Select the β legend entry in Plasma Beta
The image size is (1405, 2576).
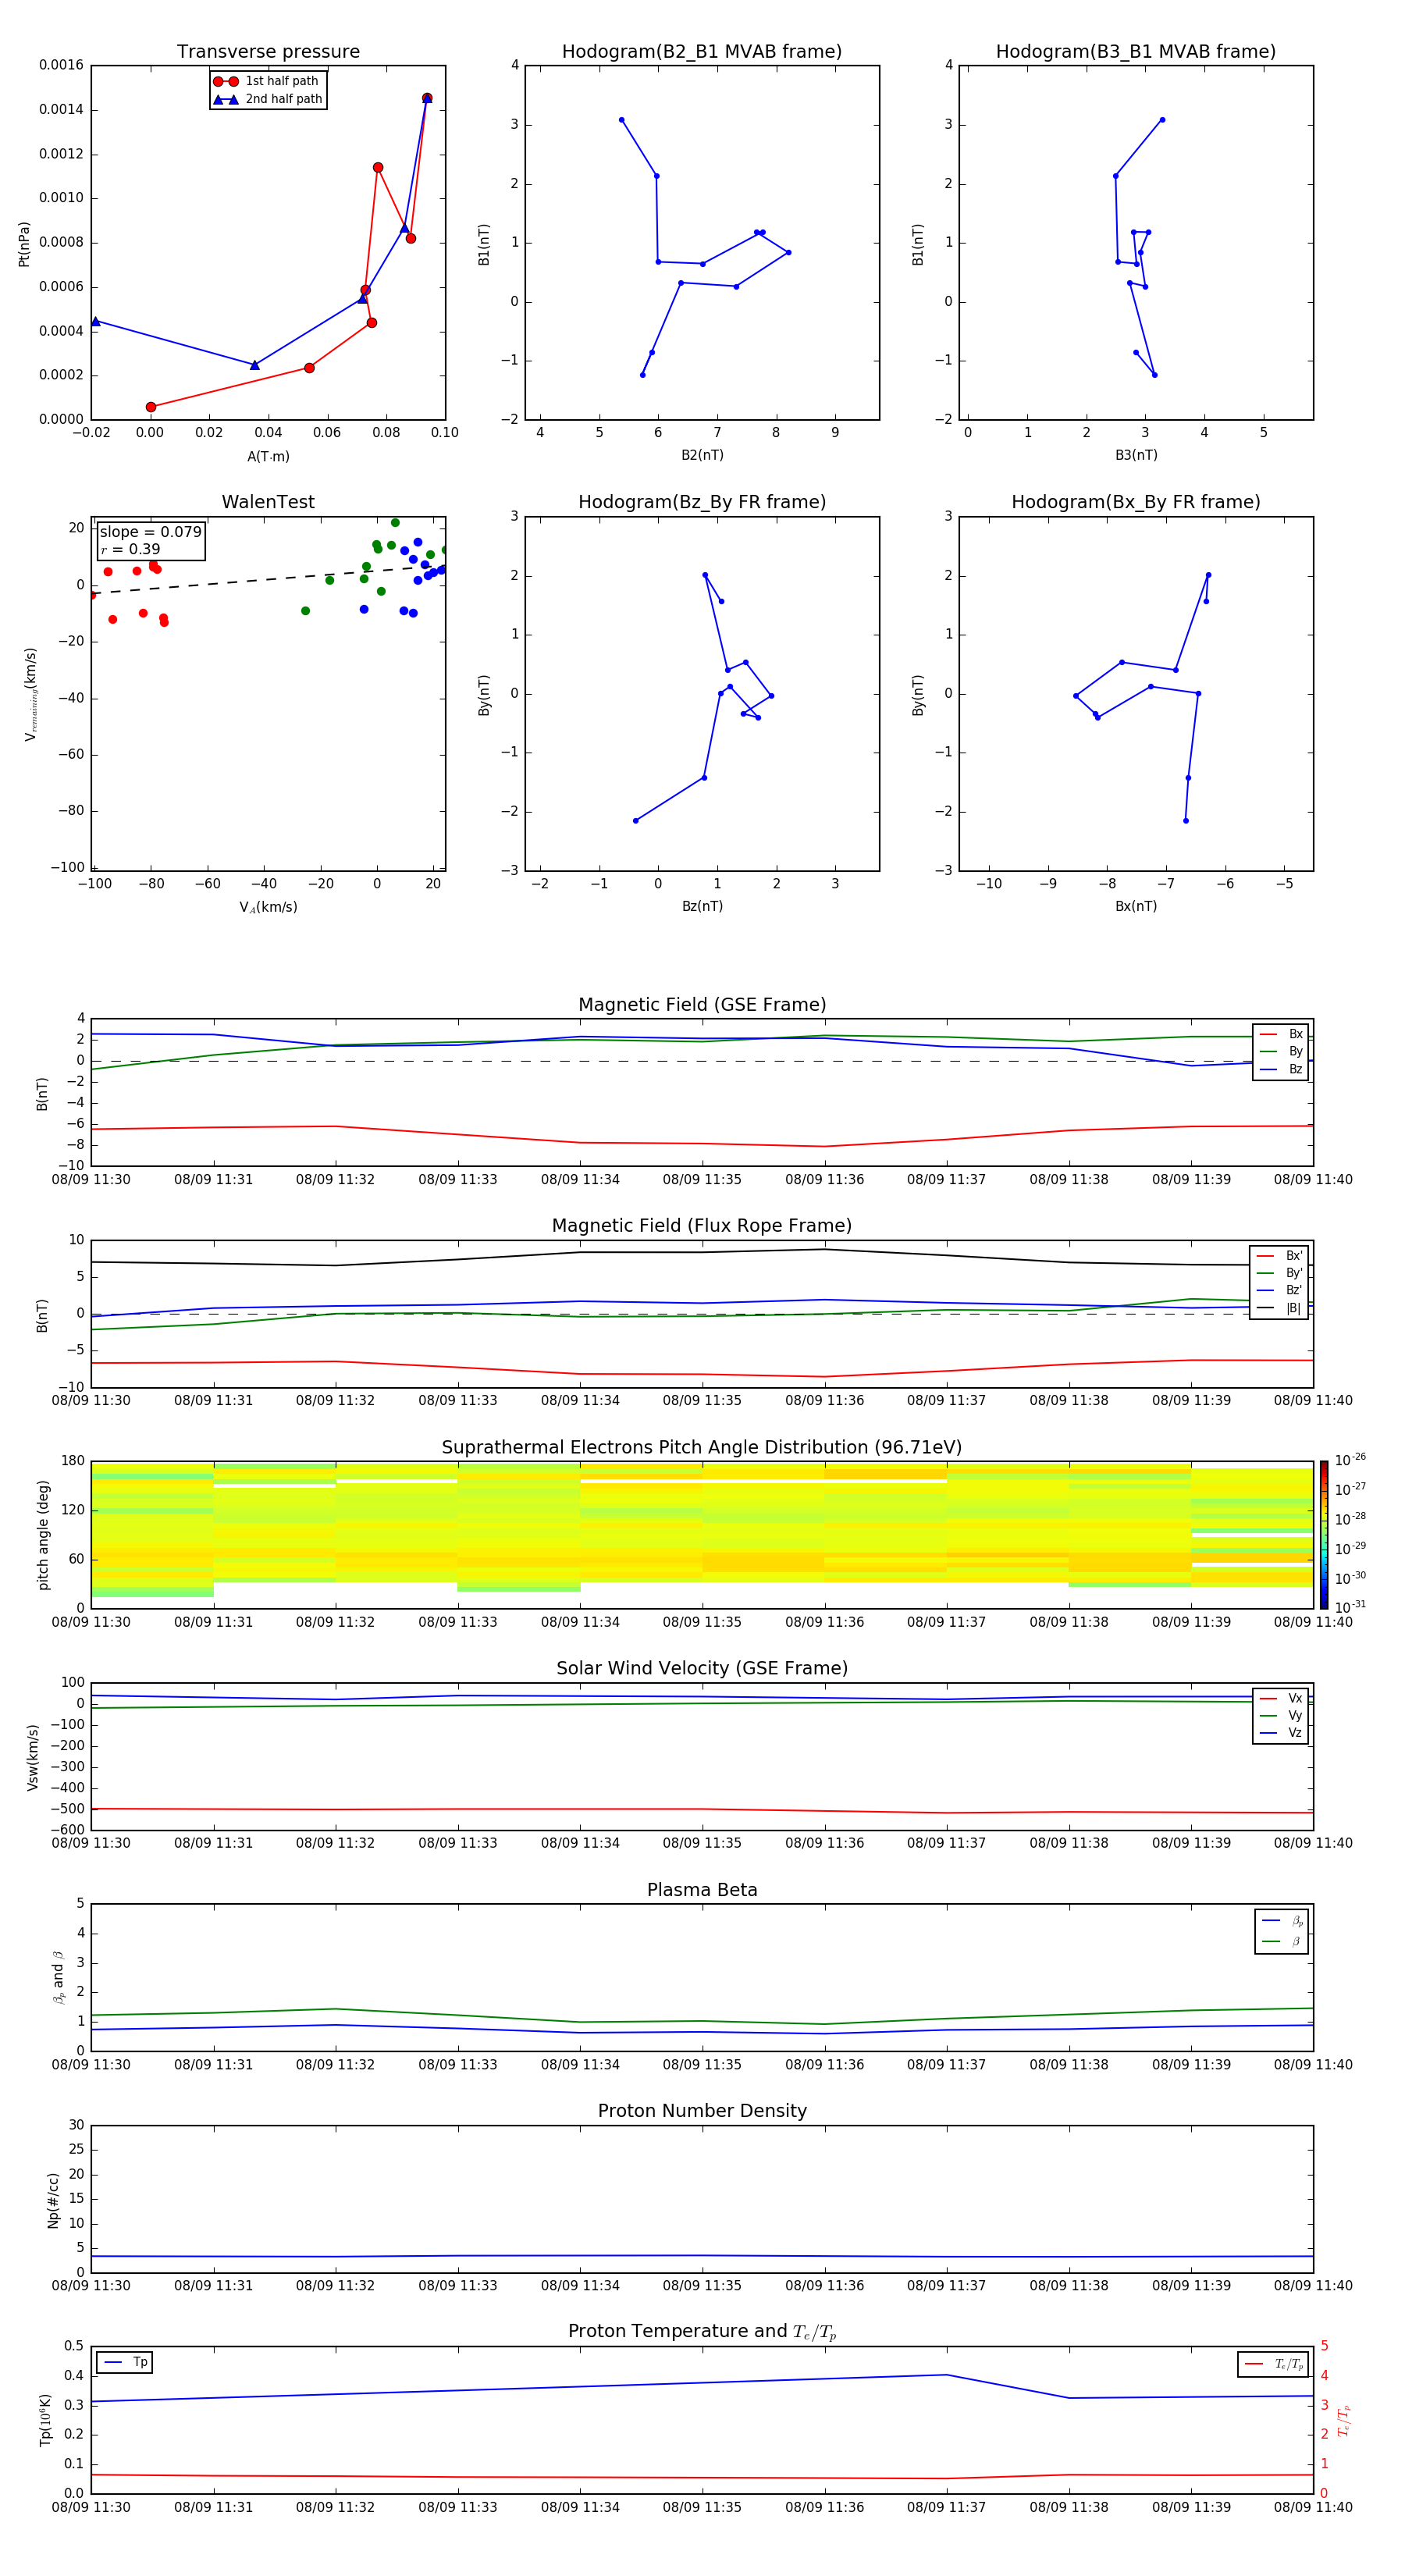coord(1282,1941)
